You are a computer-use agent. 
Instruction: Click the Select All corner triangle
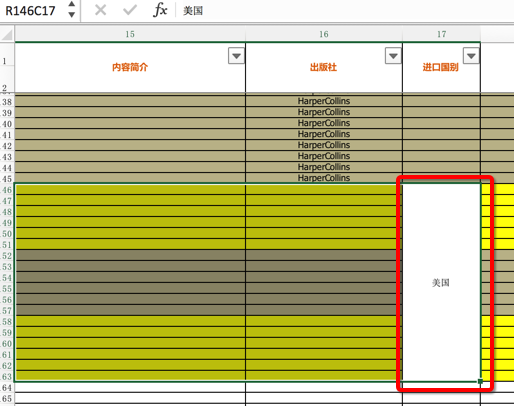coord(7,34)
